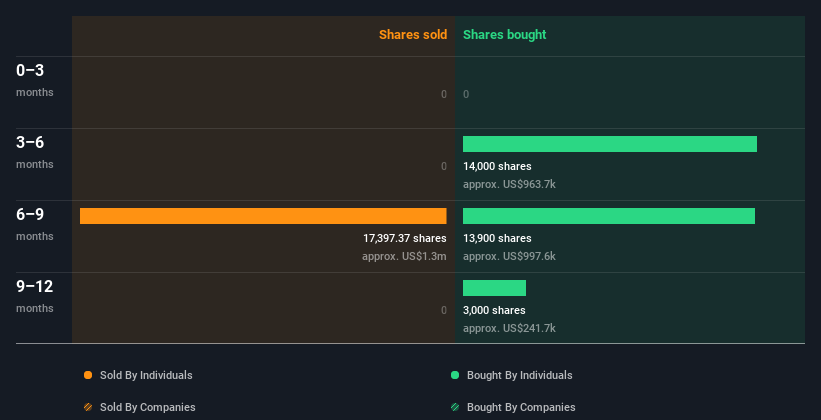Viewport: 821px width, 420px height.
Task: Click the 14,000 shares value
Action: [x=497, y=167]
